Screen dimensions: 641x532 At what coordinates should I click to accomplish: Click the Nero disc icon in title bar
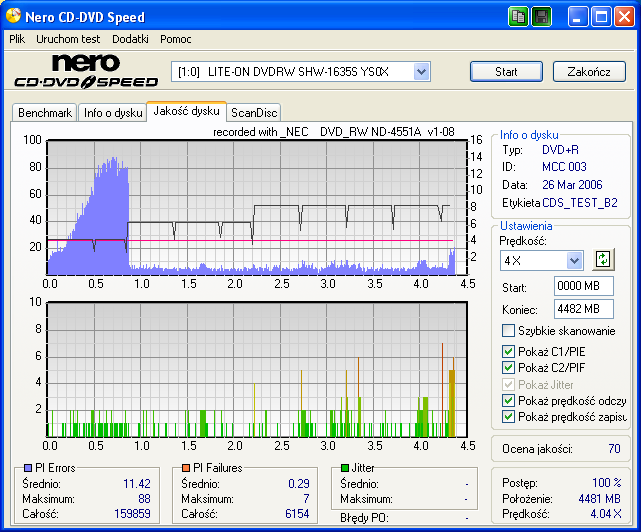pyautogui.click(x=13, y=16)
